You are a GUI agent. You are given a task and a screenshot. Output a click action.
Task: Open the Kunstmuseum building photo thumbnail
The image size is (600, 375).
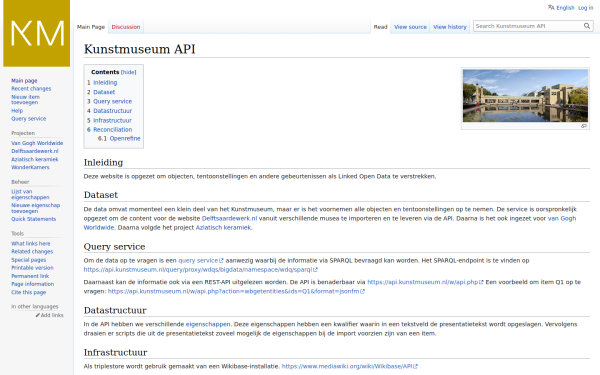pyautogui.click(x=525, y=96)
